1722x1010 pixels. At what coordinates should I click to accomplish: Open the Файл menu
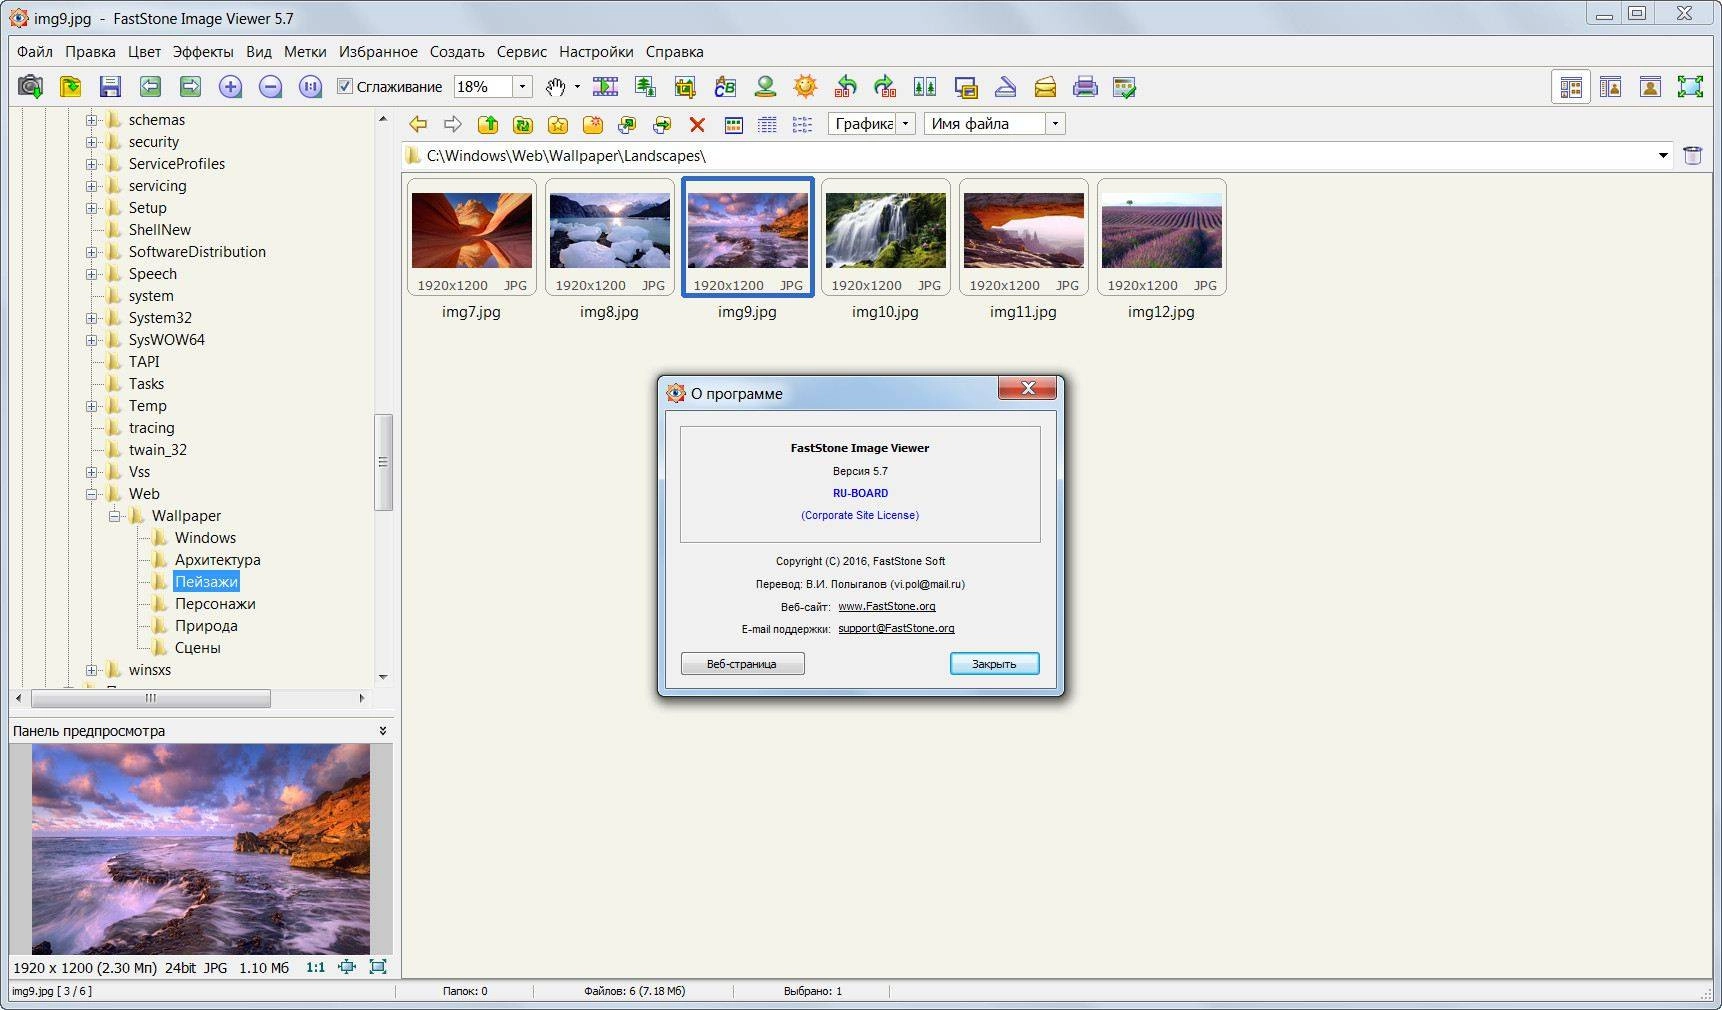pos(35,52)
